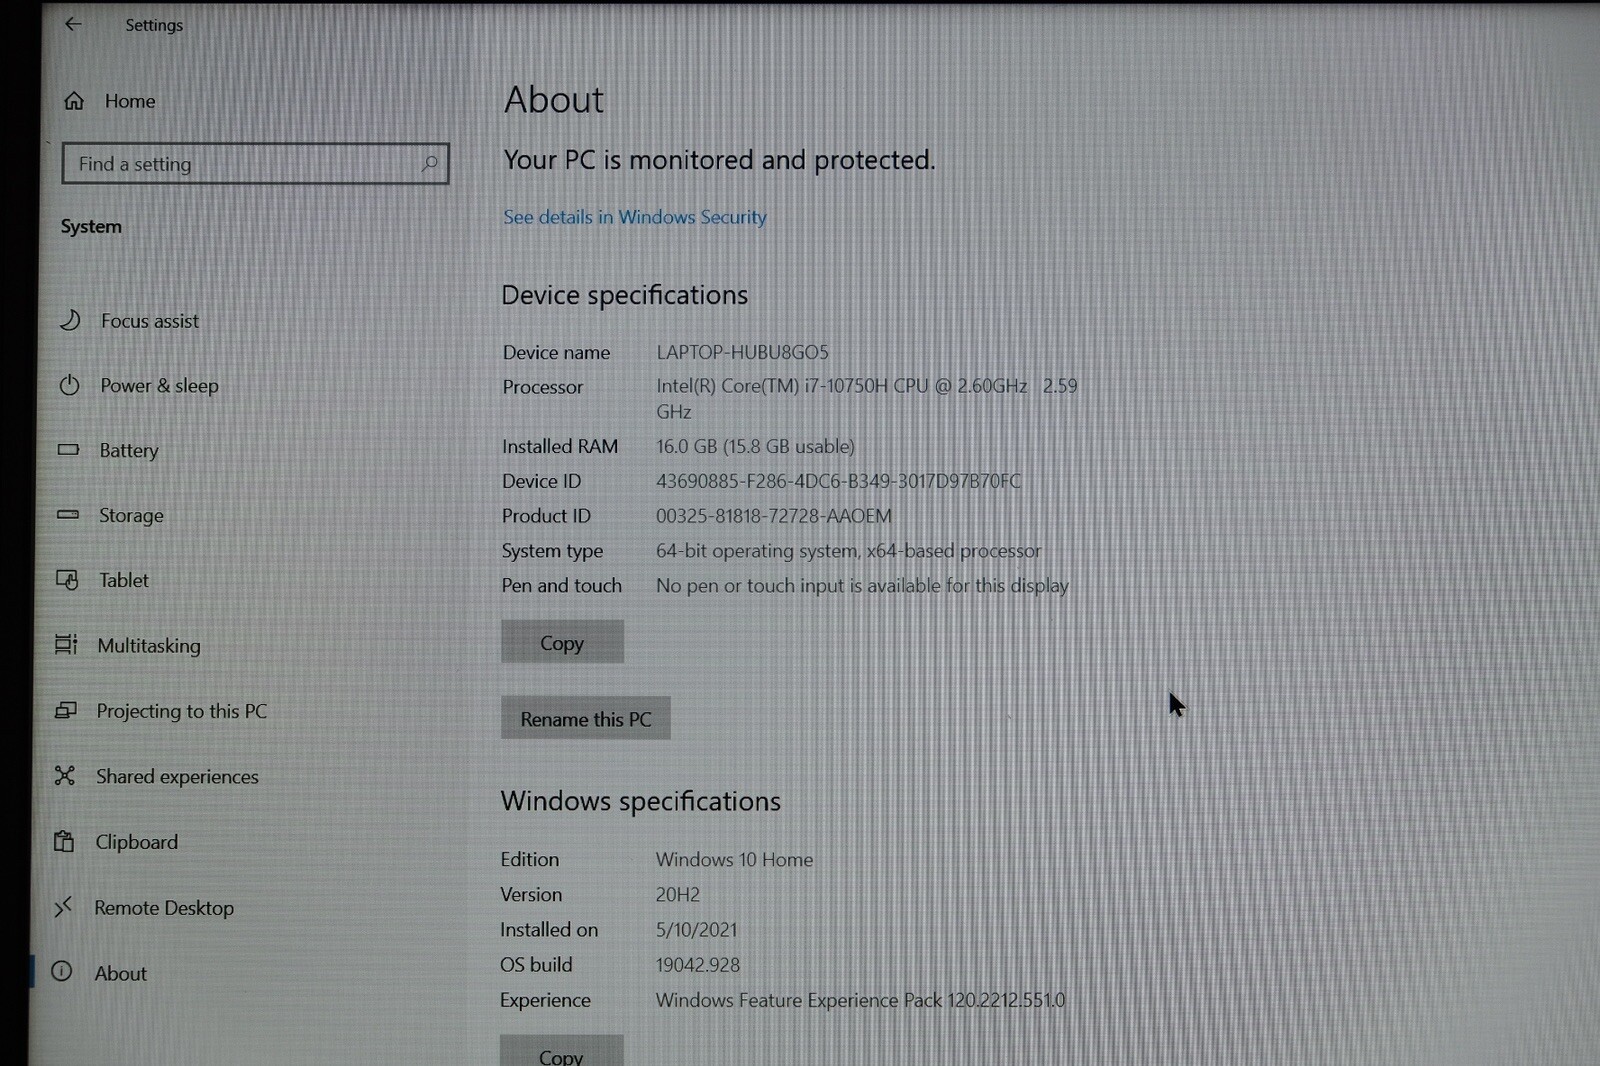
Task: Click Rename this PC button
Action: point(586,718)
